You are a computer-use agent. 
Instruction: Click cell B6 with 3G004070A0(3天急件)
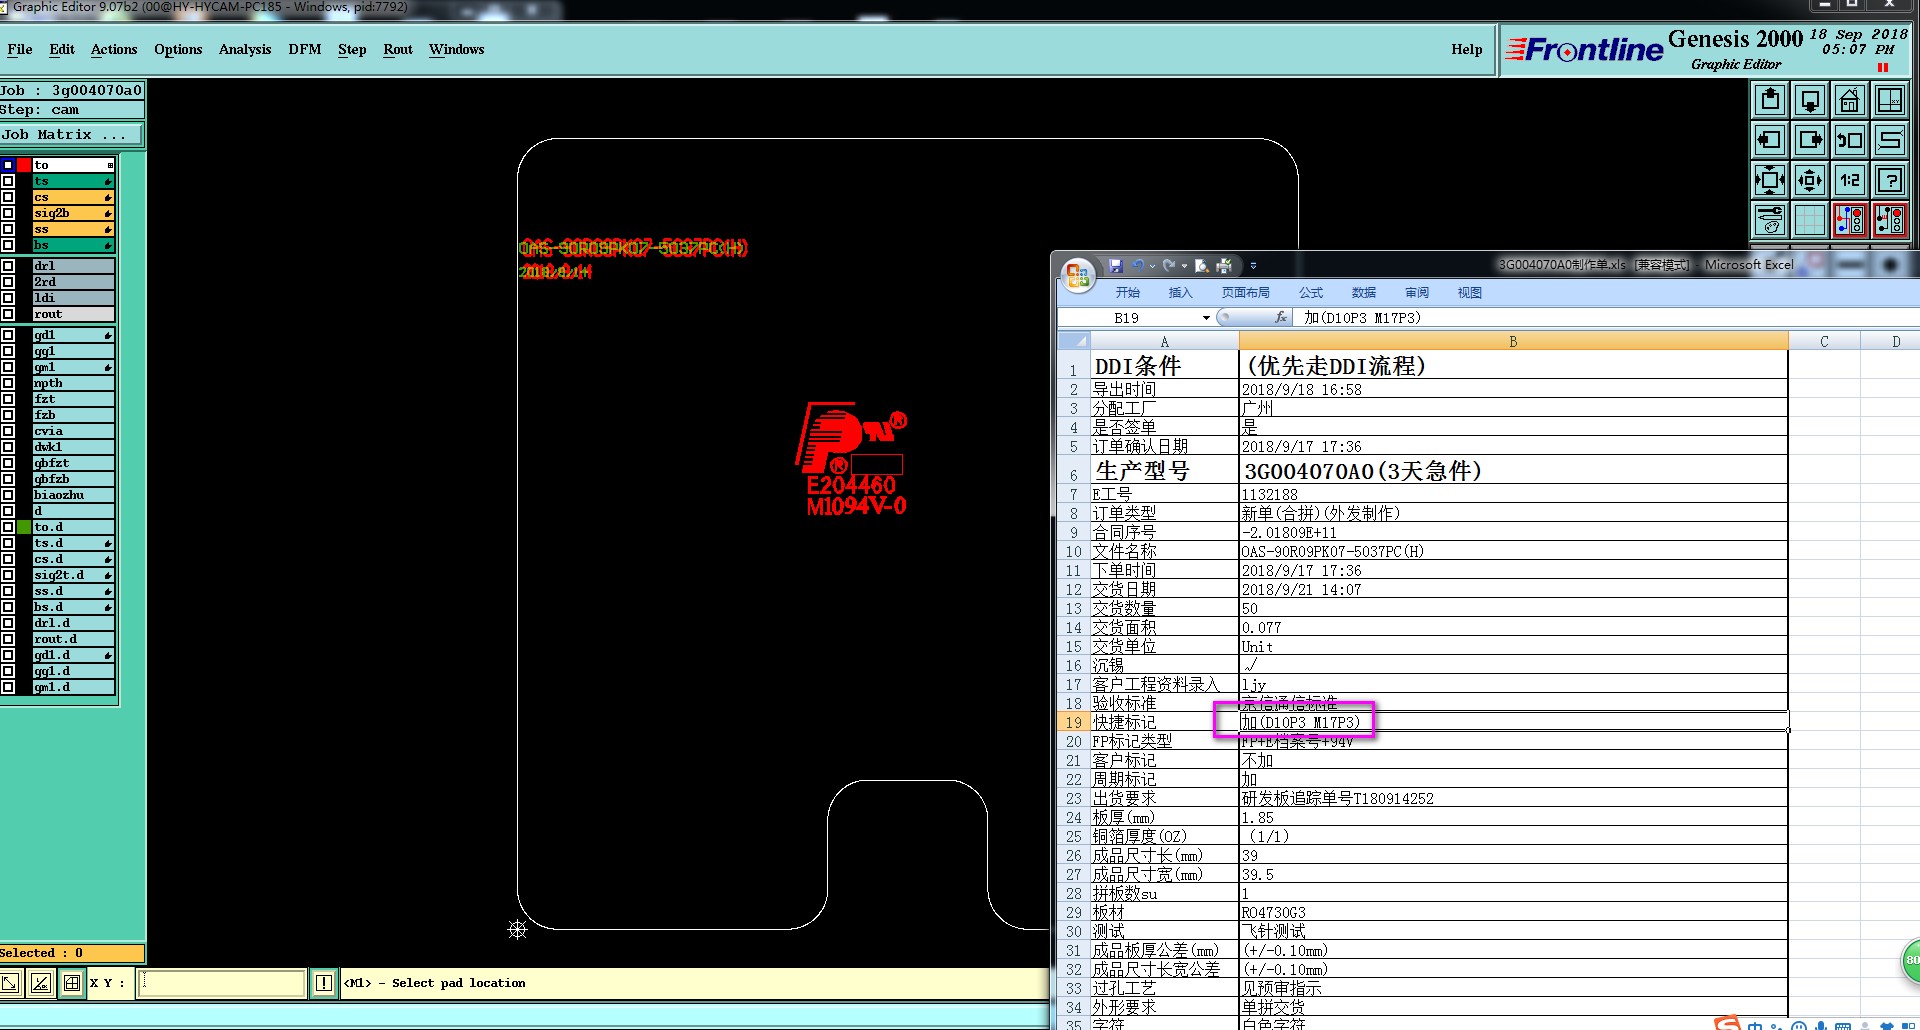(1513, 470)
